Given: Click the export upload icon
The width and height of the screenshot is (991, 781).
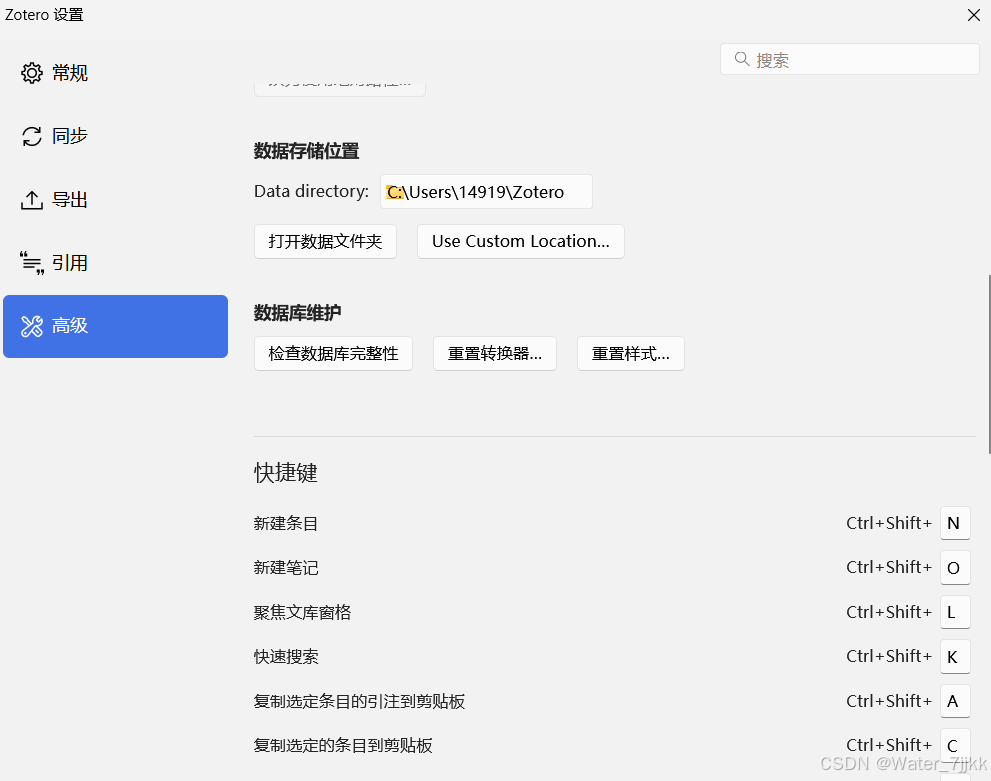Looking at the screenshot, I should pos(32,200).
